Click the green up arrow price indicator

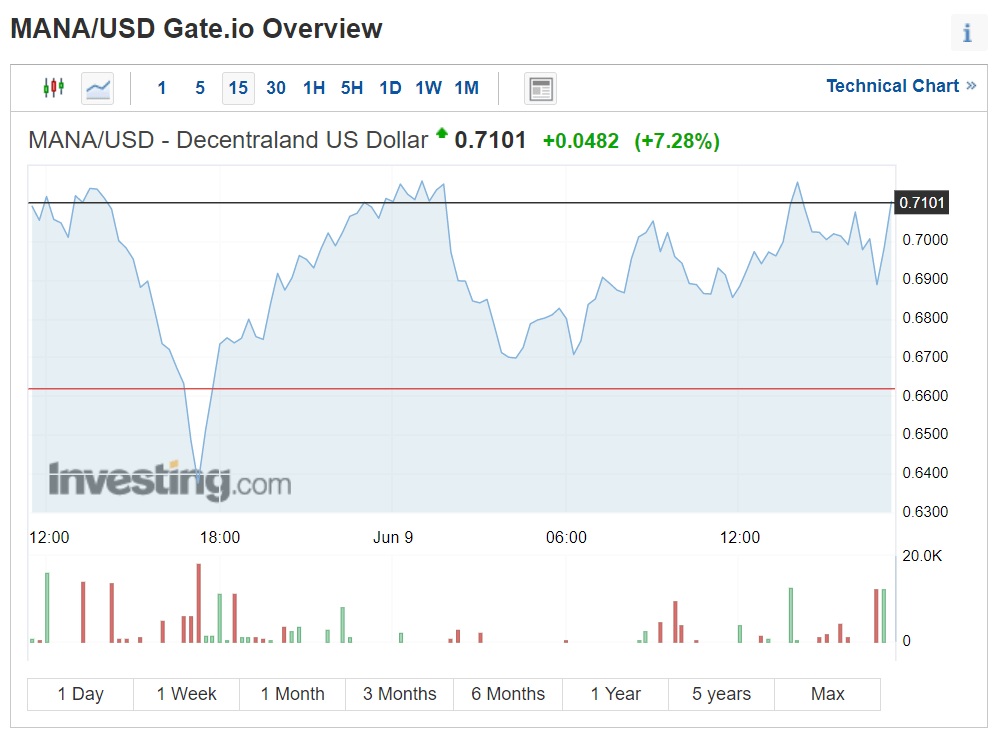point(441,133)
